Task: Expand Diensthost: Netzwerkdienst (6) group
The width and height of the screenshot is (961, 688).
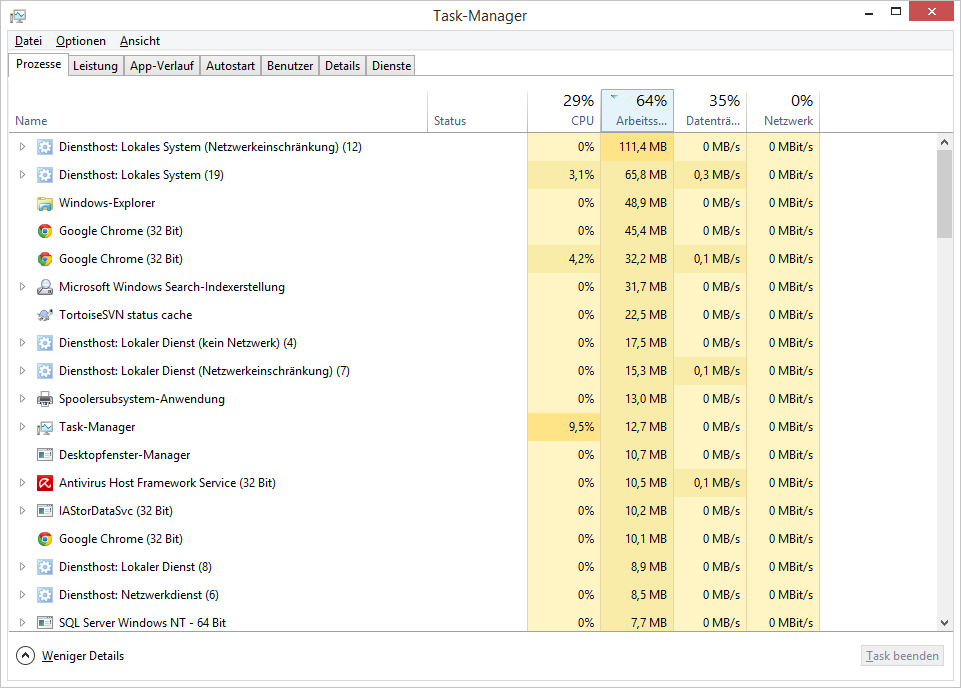Action: click(22, 595)
